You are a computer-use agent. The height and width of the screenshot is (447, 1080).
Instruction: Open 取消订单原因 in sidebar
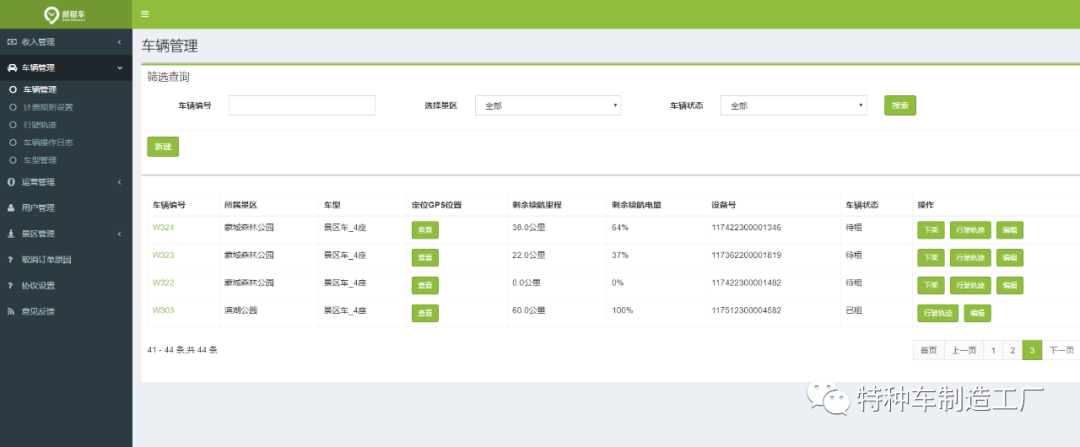[x=47, y=260]
